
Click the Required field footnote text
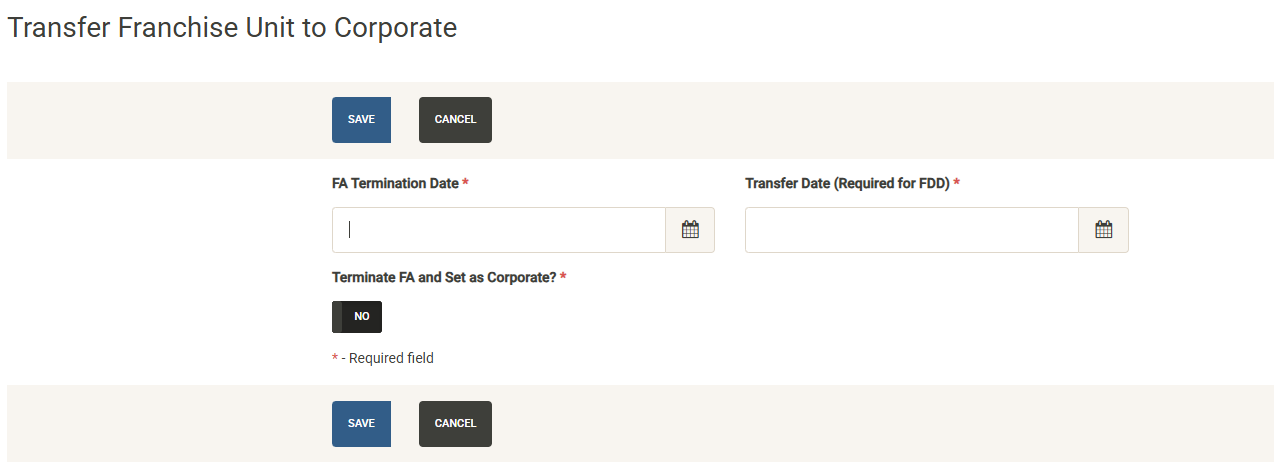(388, 358)
